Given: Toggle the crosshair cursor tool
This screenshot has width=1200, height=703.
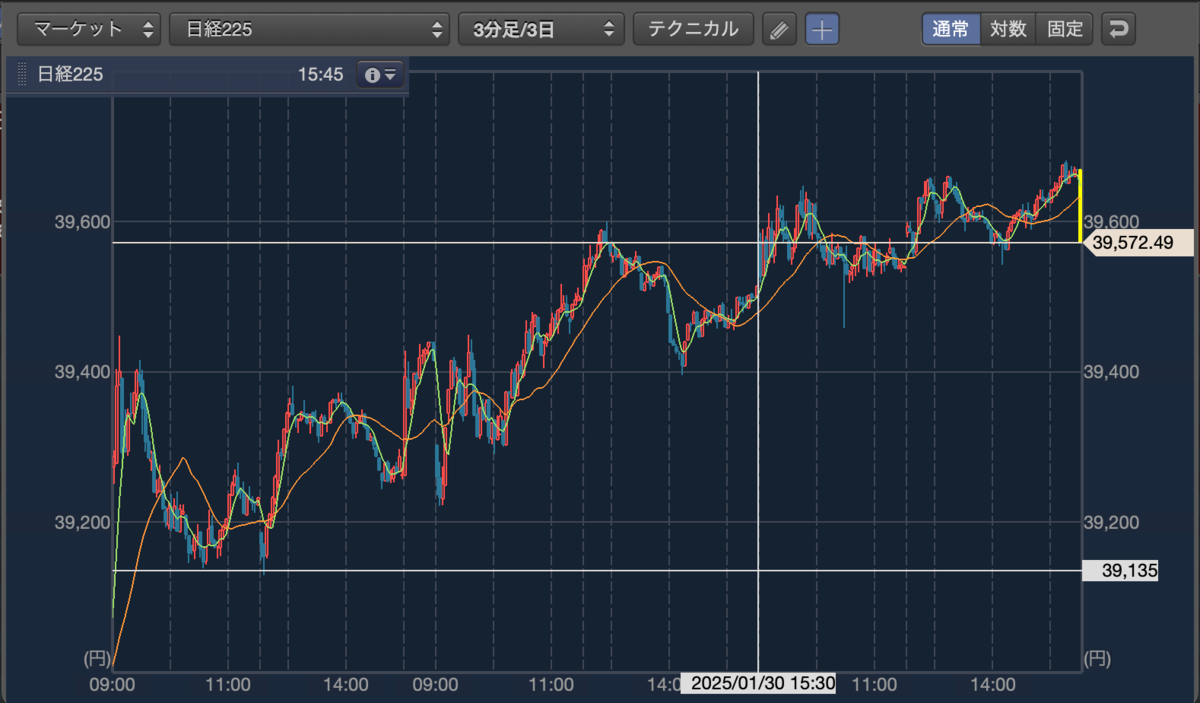Looking at the screenshot, I should coord(822,29).
